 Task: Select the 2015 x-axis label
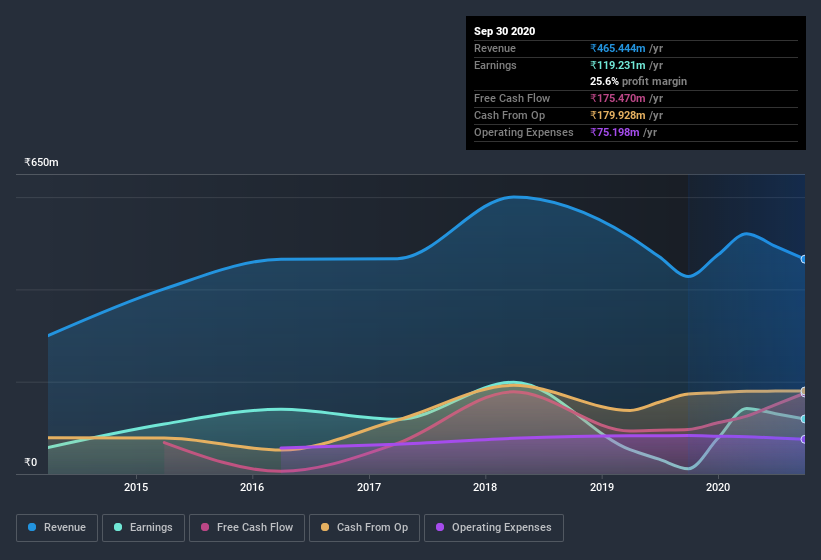click(136, 487)
